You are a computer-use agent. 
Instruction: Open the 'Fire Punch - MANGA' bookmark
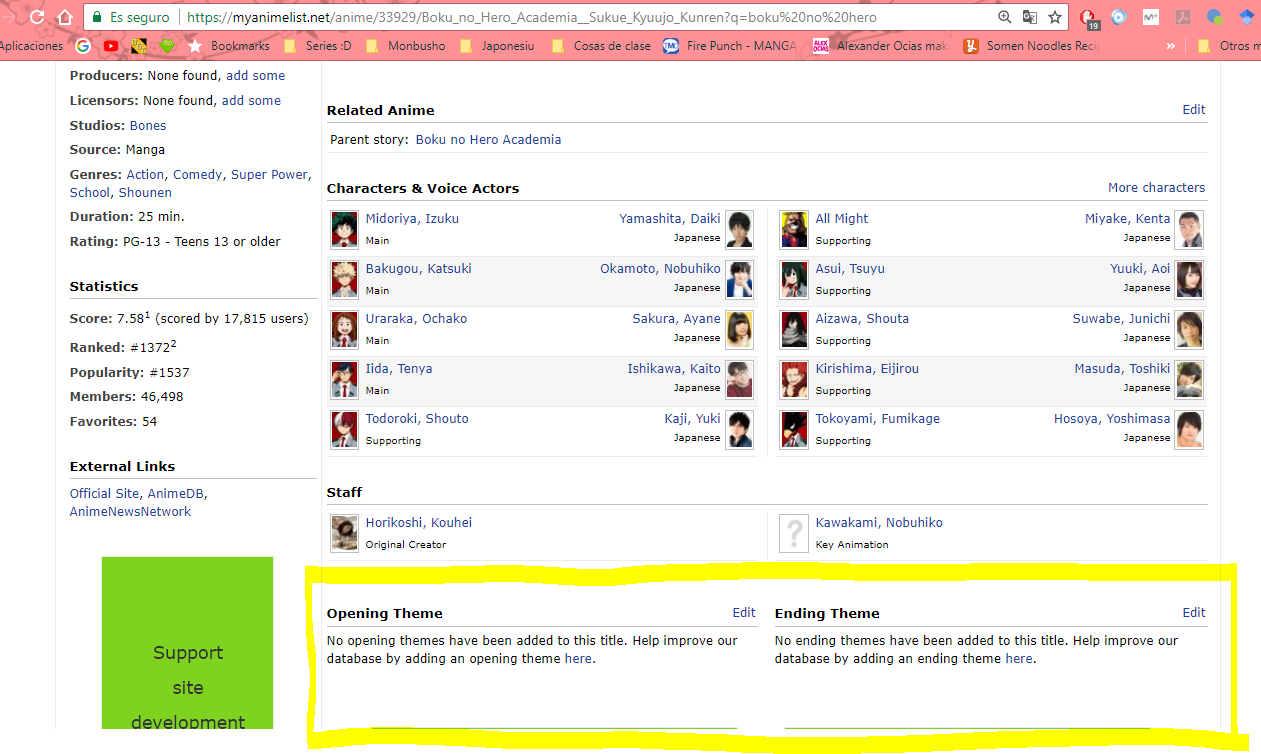[735, 46]
